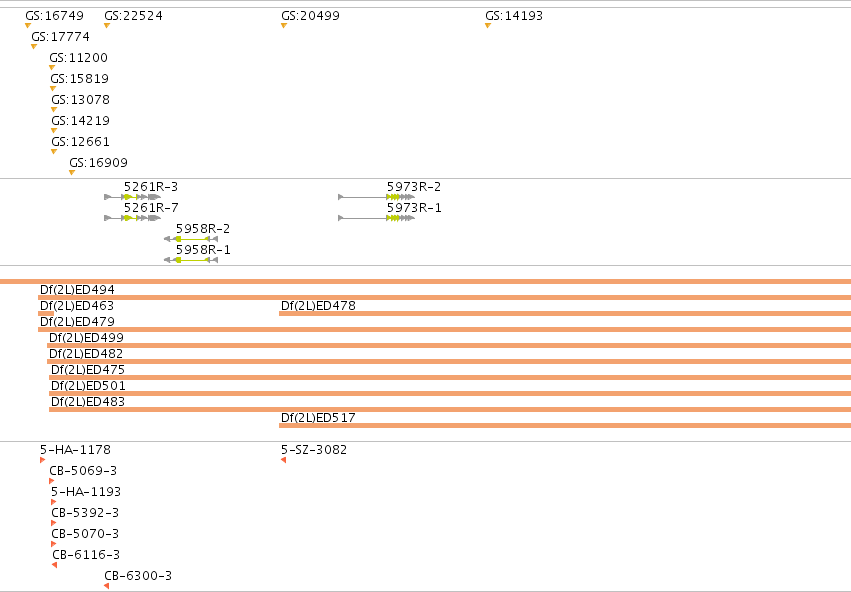
Task: Select the 5261R-7 transcript glyph
Action: click(132, 218)
